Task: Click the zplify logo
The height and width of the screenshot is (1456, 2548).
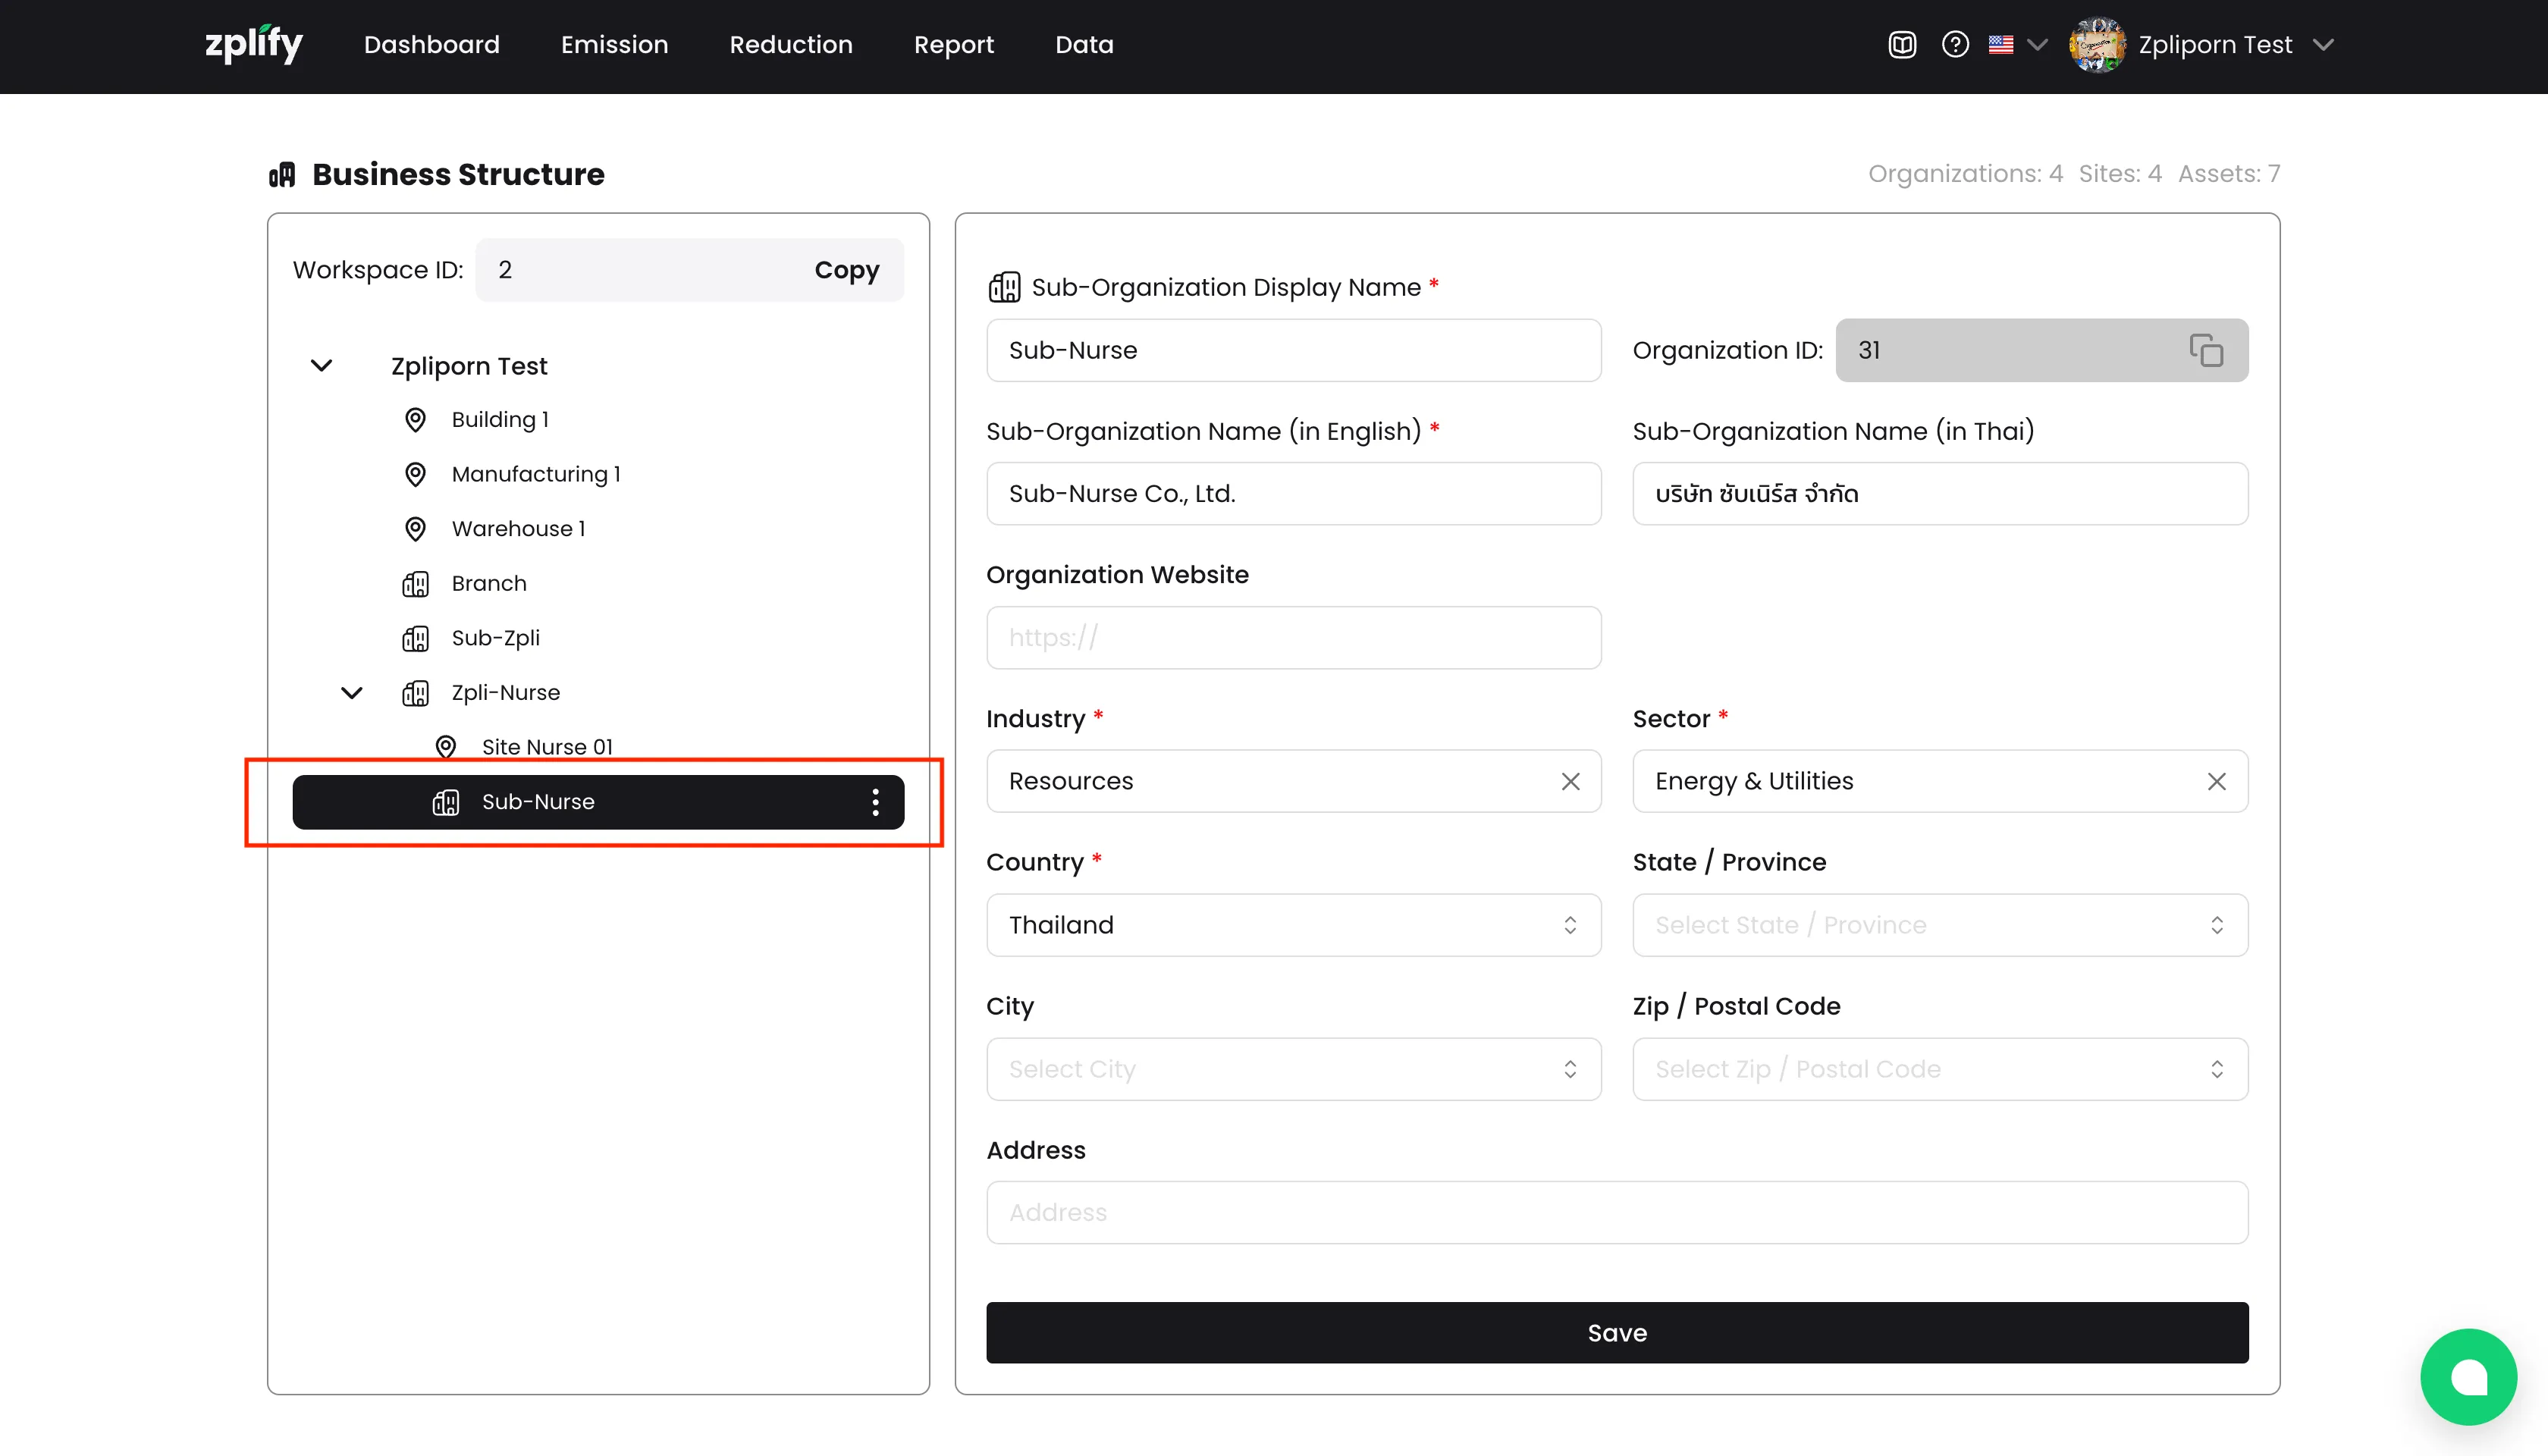Action: tap(254, 45)
